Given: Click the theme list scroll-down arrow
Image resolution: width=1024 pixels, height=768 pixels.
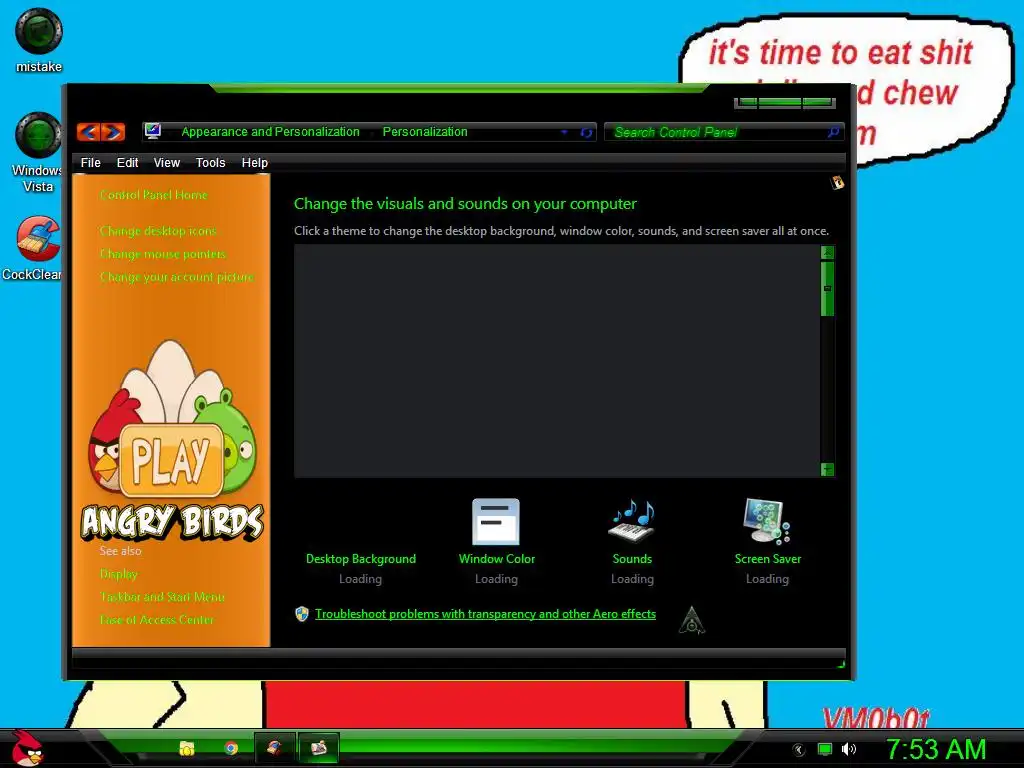Looking at the screenshot, I should pos(827,470).
